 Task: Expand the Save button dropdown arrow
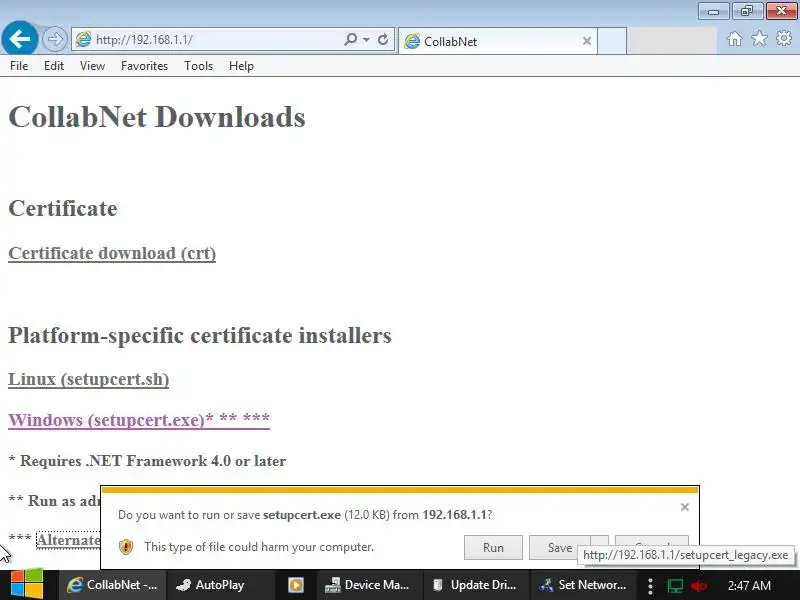(599, 543)
